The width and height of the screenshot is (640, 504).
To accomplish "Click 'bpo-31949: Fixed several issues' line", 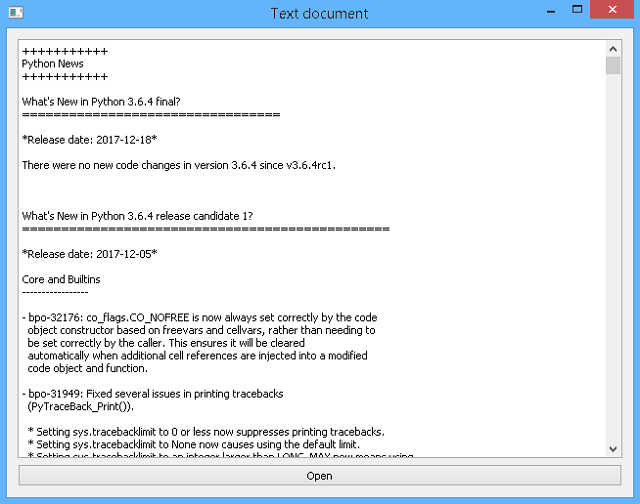I will pos(153,394).
